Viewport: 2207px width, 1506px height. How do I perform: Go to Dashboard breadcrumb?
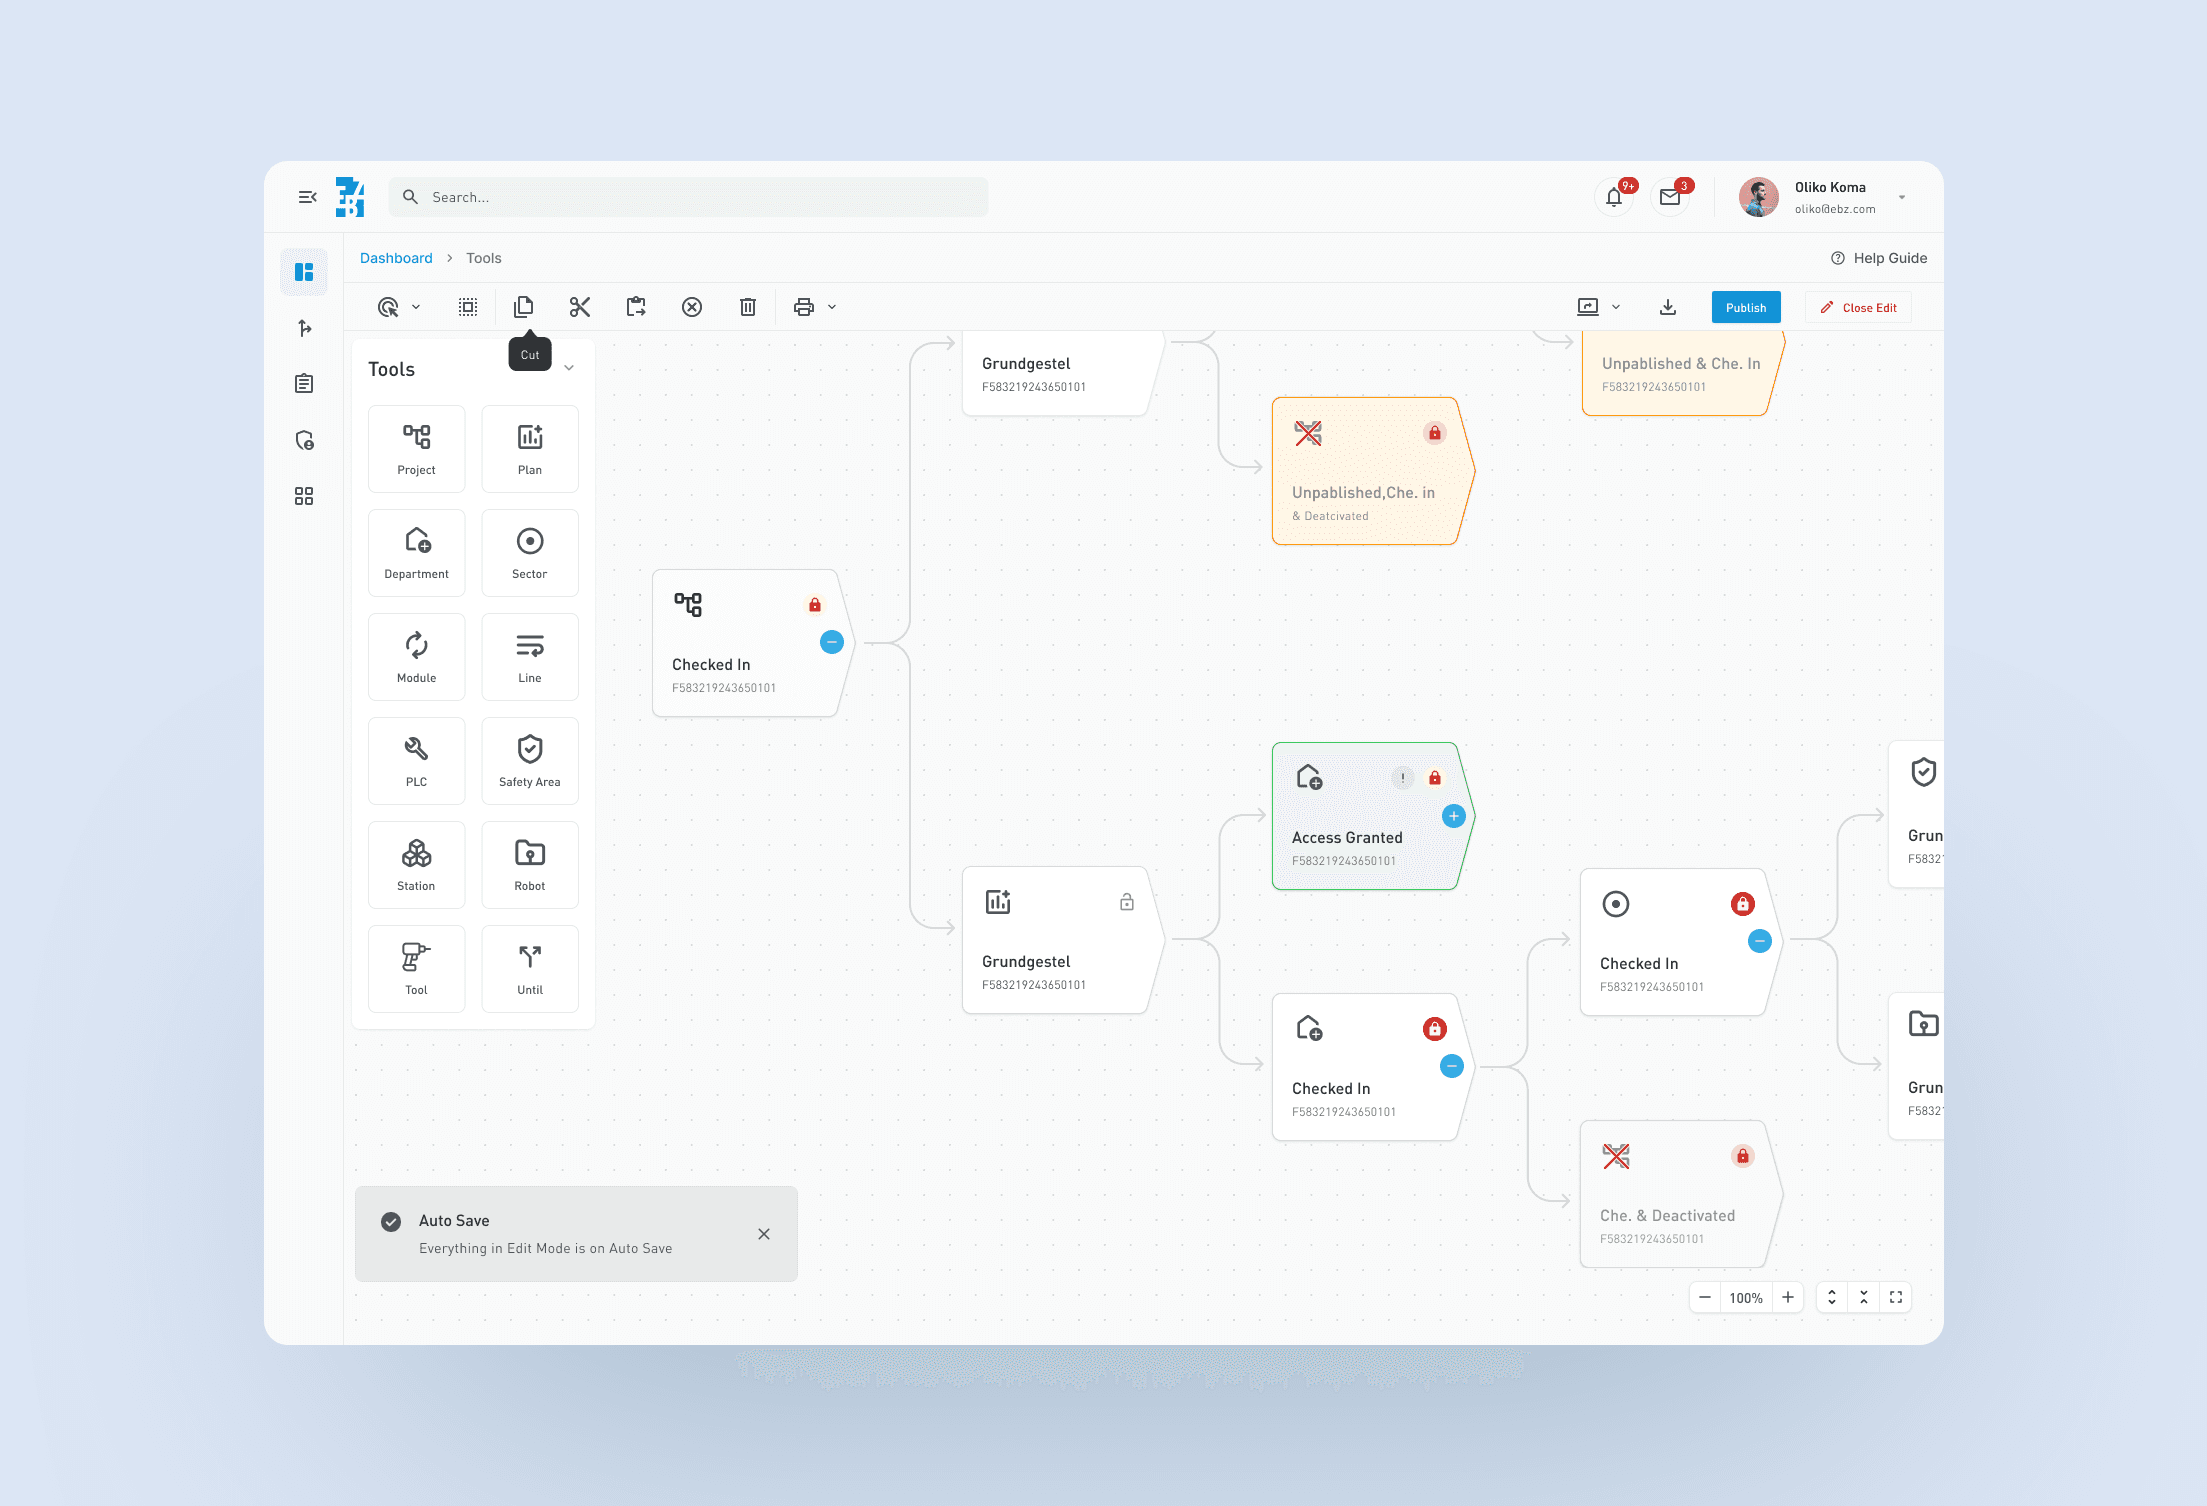pos(396,258)
